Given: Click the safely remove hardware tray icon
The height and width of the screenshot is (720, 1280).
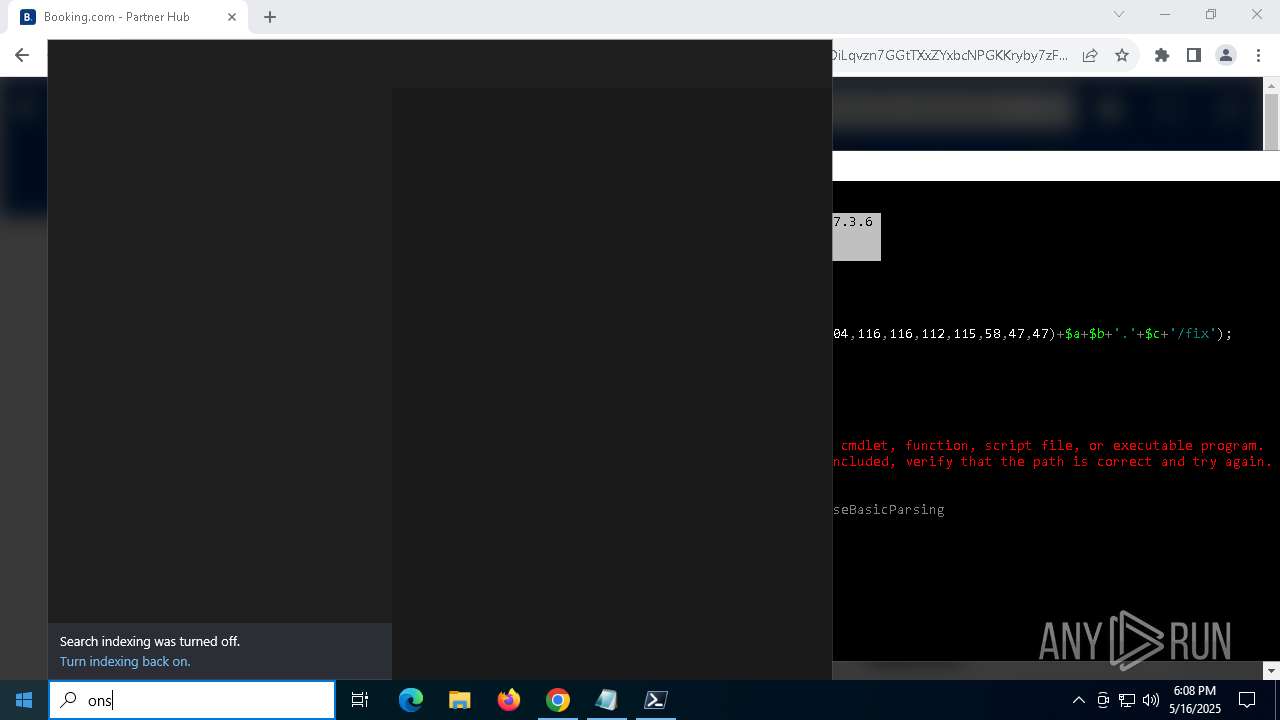Looking at the screenshot, I should point(1103,700).
